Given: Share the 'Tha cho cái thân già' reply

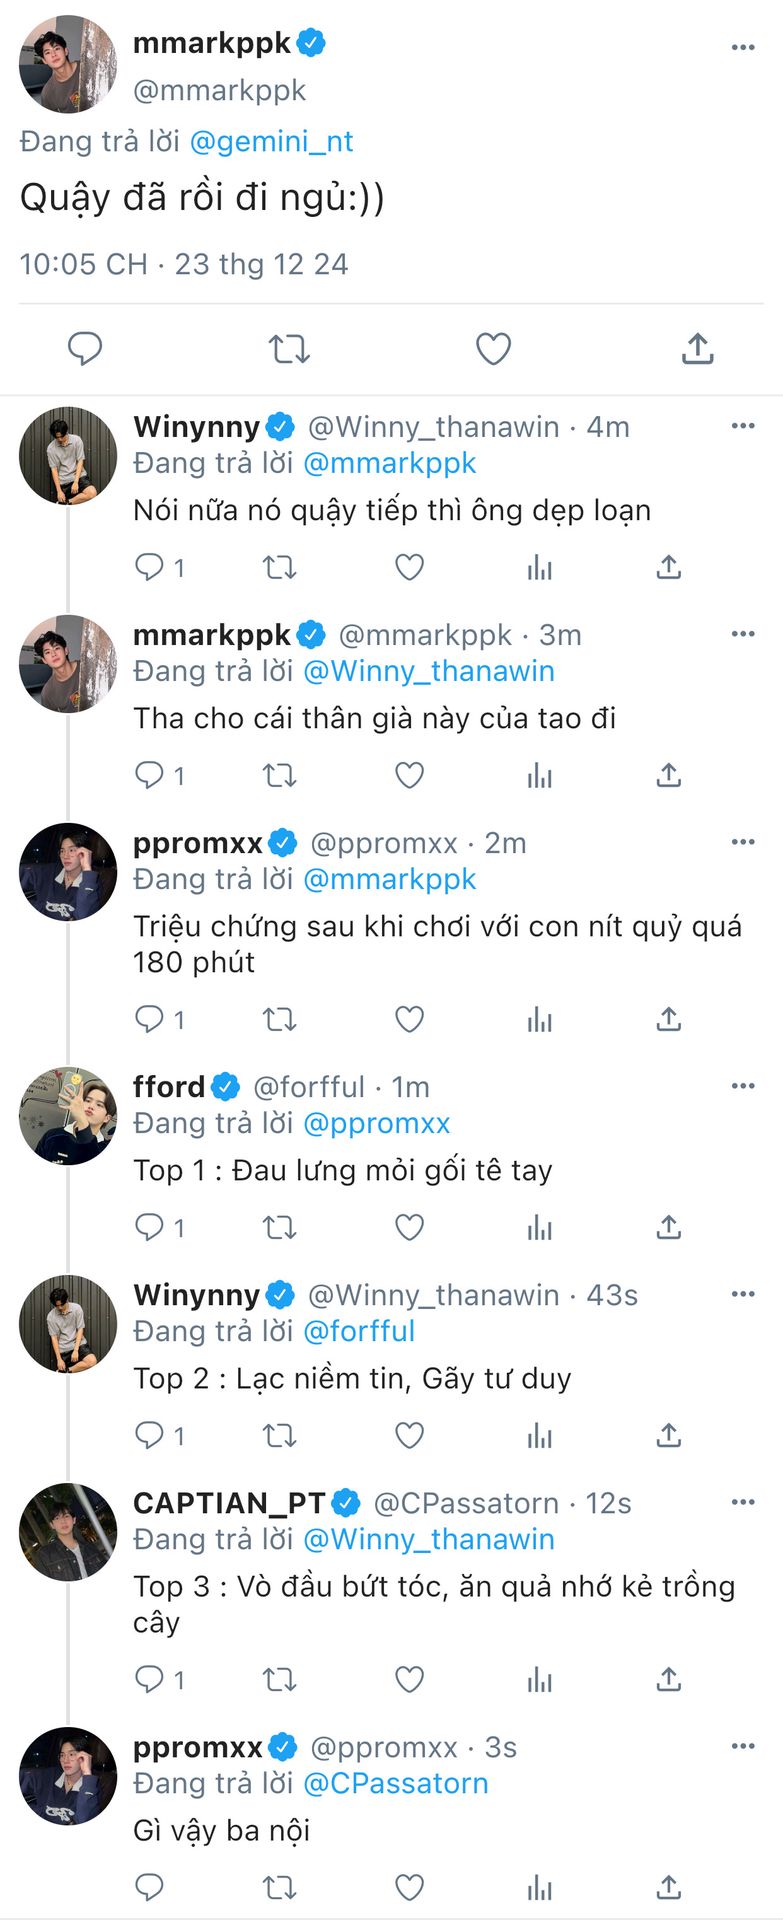Looking at the screenshot, I should pyautogui.click(x=668, y=775).
